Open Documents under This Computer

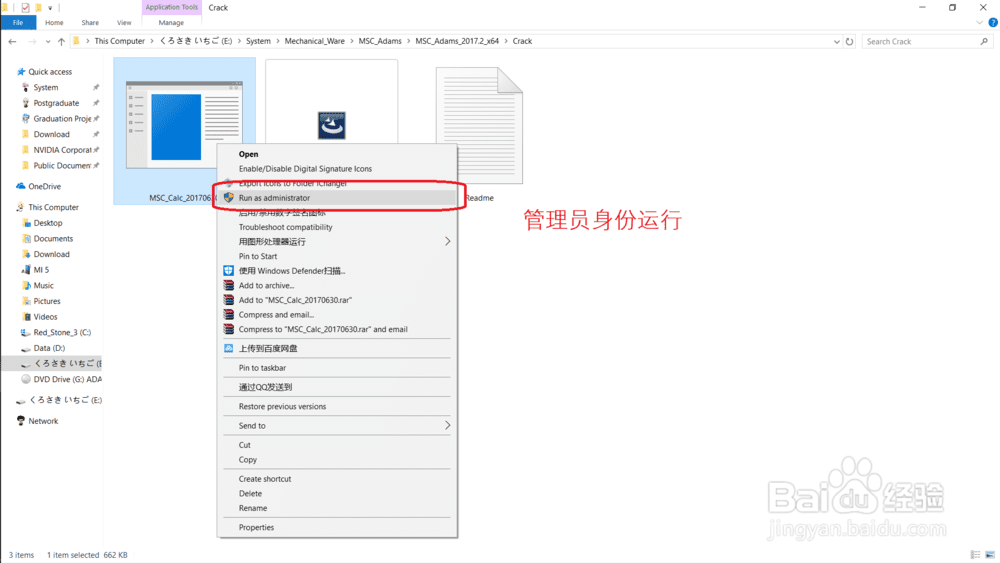click(53, 238)
